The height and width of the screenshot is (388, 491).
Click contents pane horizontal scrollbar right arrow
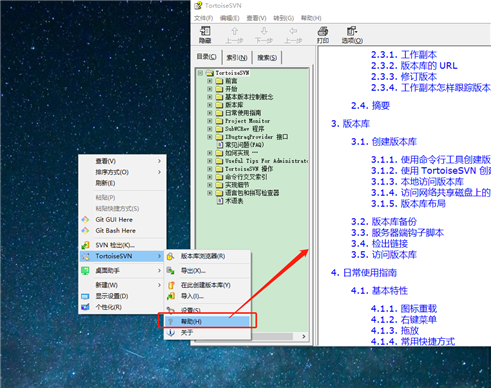[x=304, y=336]
